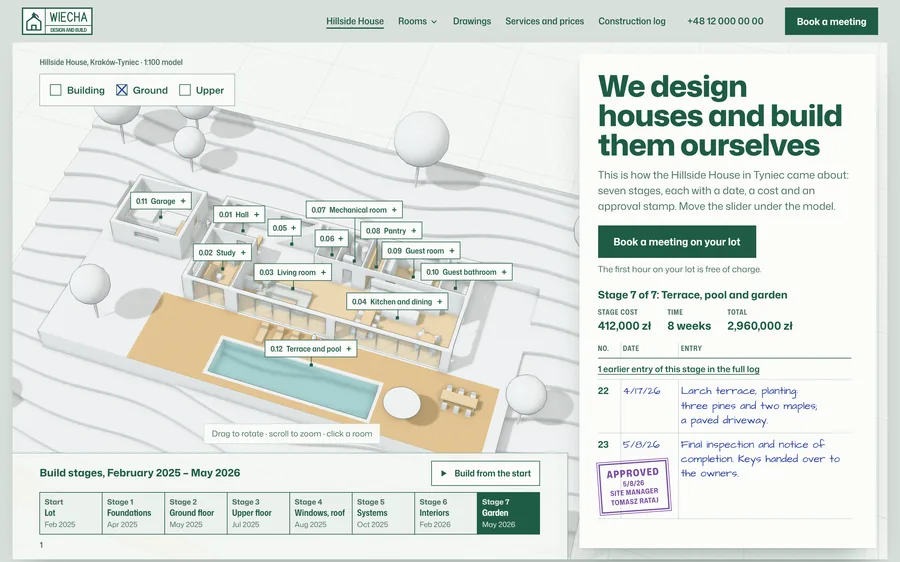The height and width of the screenshot is (562, 900).
Task: Go to the Drawings page
Action: (472, 21)
